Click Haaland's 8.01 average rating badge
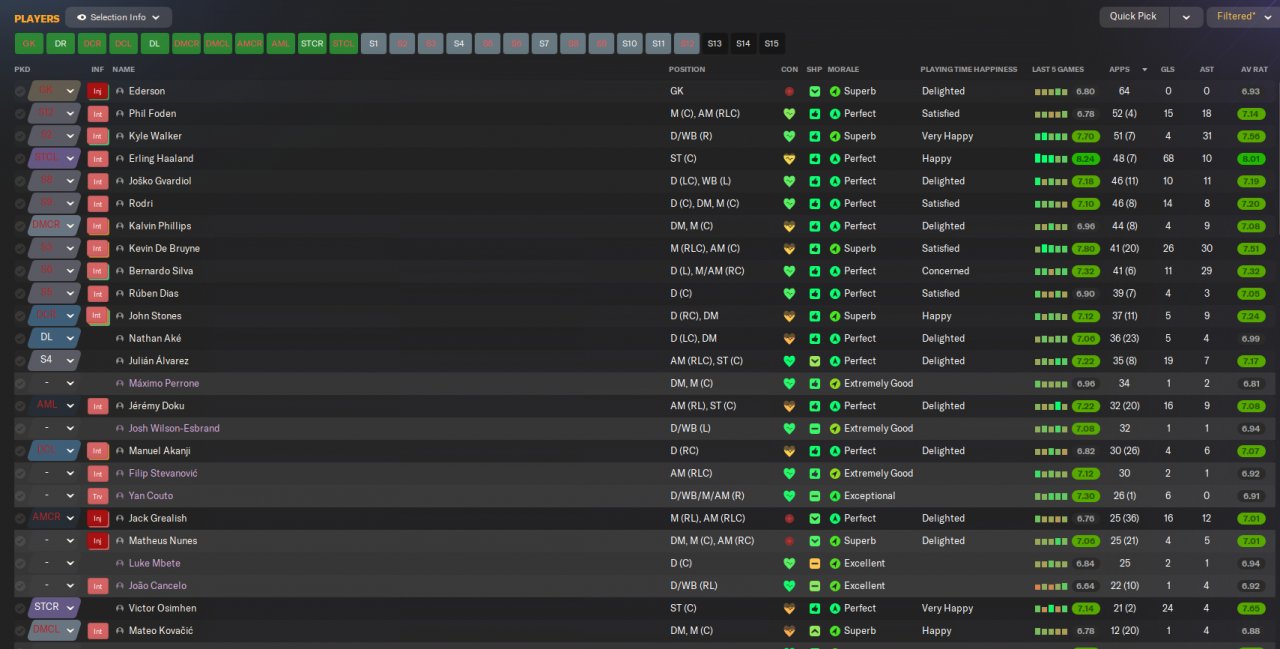The image size is (1280, 649). 1250,159
